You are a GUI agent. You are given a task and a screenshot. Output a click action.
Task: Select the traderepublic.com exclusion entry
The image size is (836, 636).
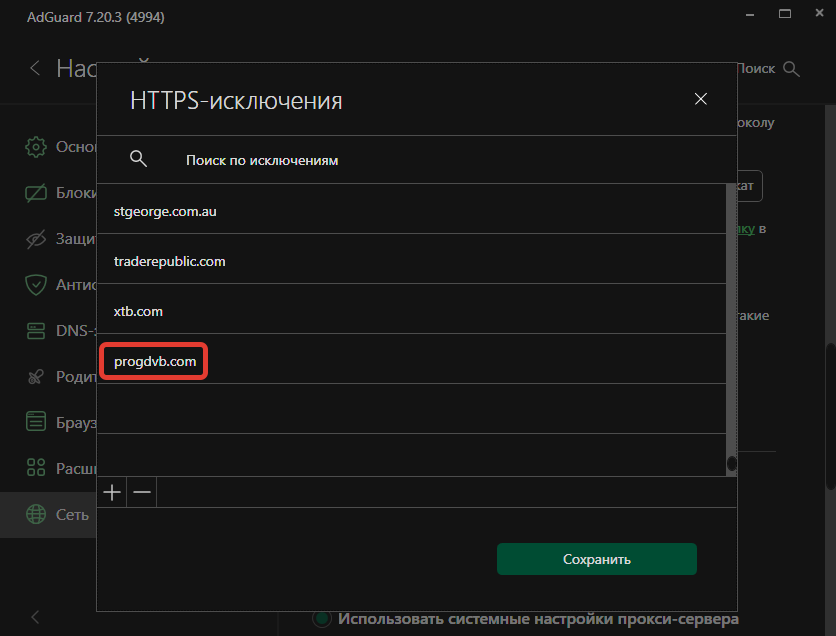pyautogui.click(x=170, y=261)
